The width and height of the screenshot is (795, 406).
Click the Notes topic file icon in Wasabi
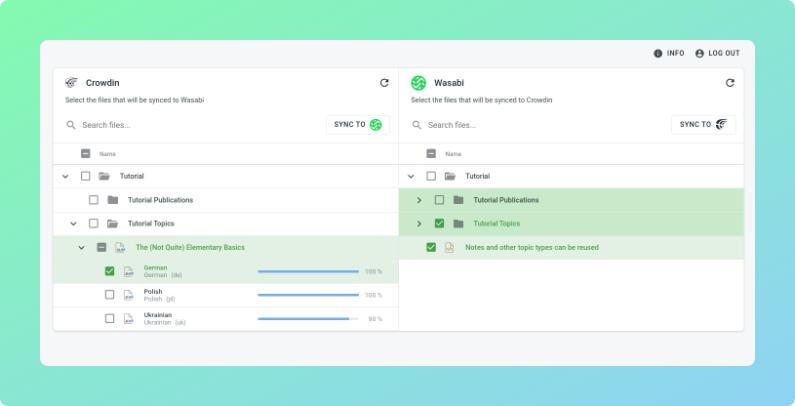pyautogui.click(x=449, y=247)
